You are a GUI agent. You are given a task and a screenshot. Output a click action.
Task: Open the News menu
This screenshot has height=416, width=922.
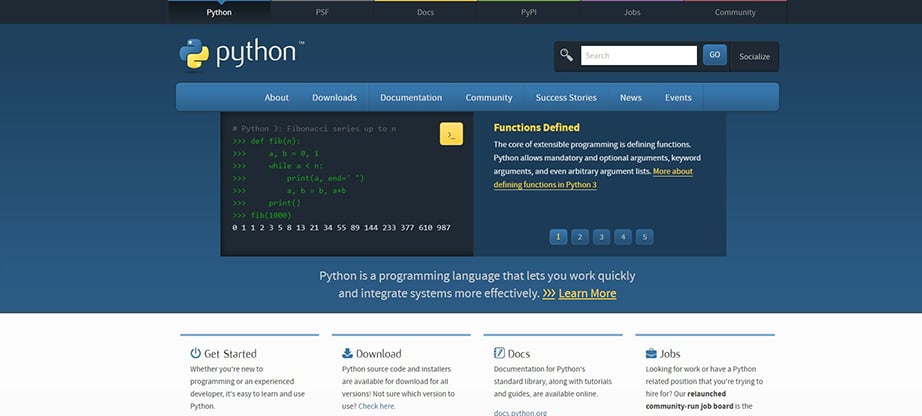click(630, 98)
